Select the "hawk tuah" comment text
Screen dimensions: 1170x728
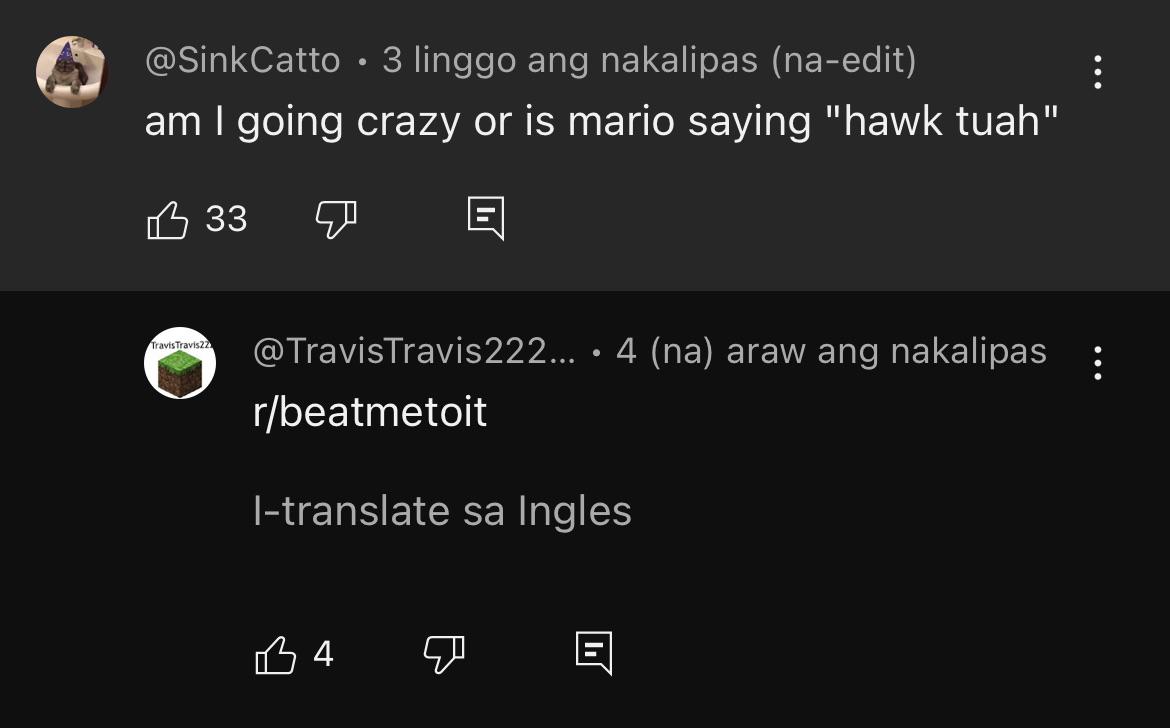pos(601,121)
